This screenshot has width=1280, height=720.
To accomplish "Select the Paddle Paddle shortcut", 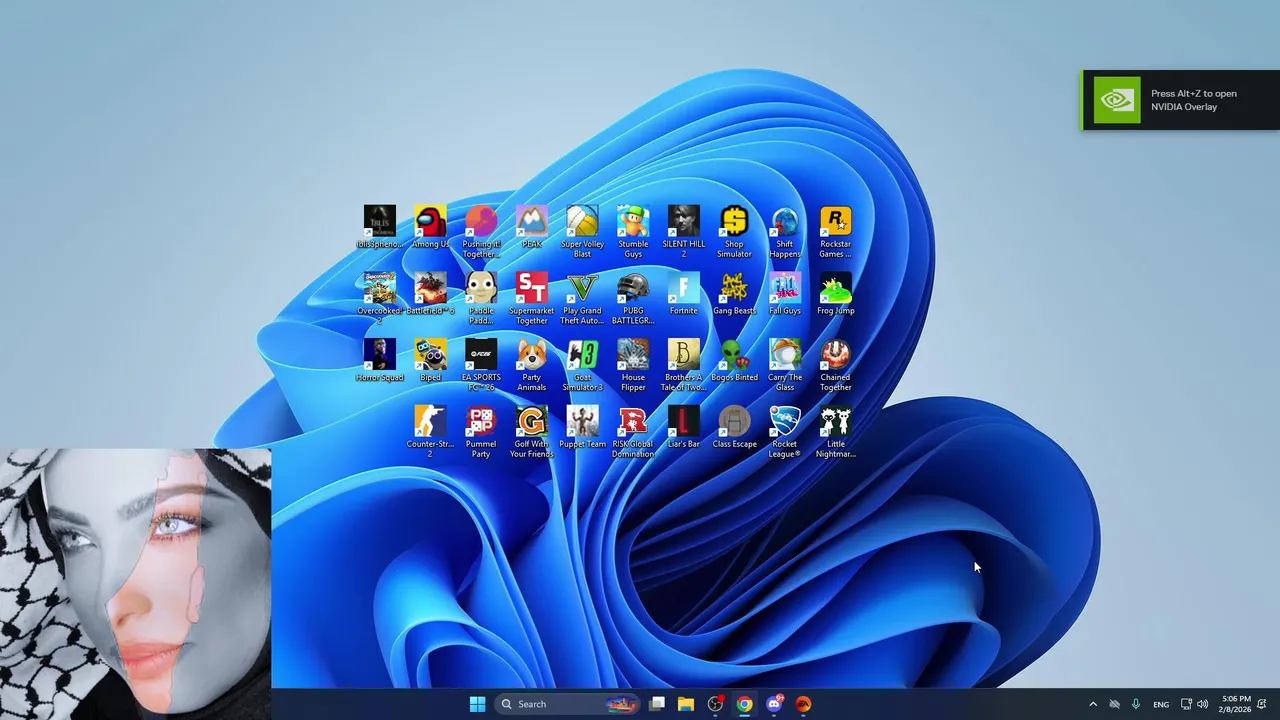I will coord(481,298).
